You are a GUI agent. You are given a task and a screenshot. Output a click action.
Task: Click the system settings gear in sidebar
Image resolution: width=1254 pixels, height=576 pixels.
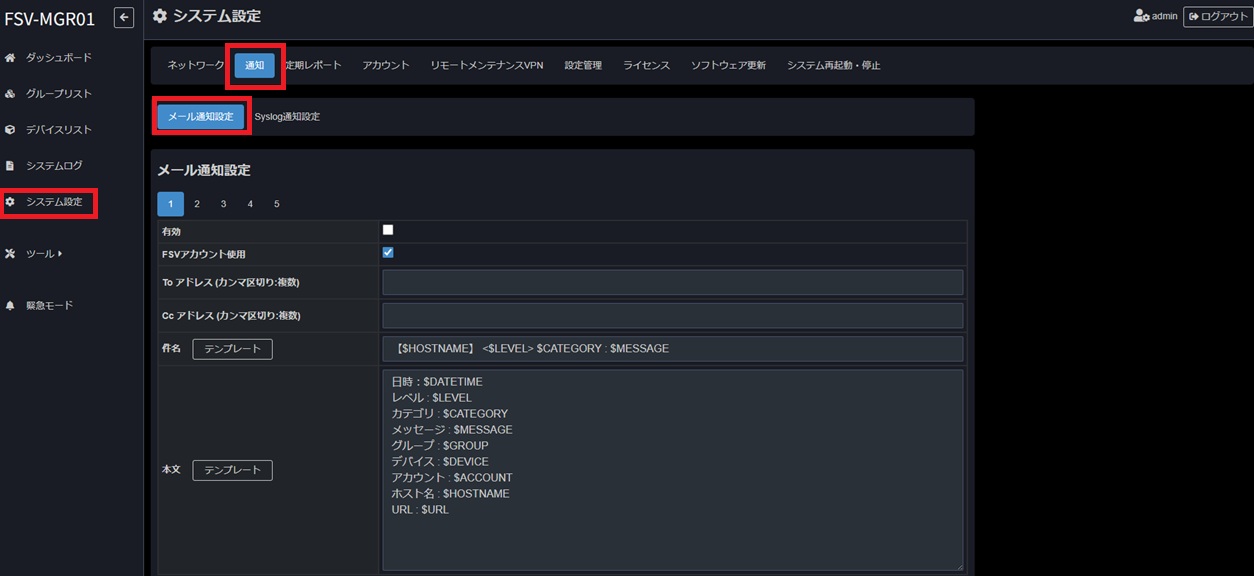click(x=10, y=202)
